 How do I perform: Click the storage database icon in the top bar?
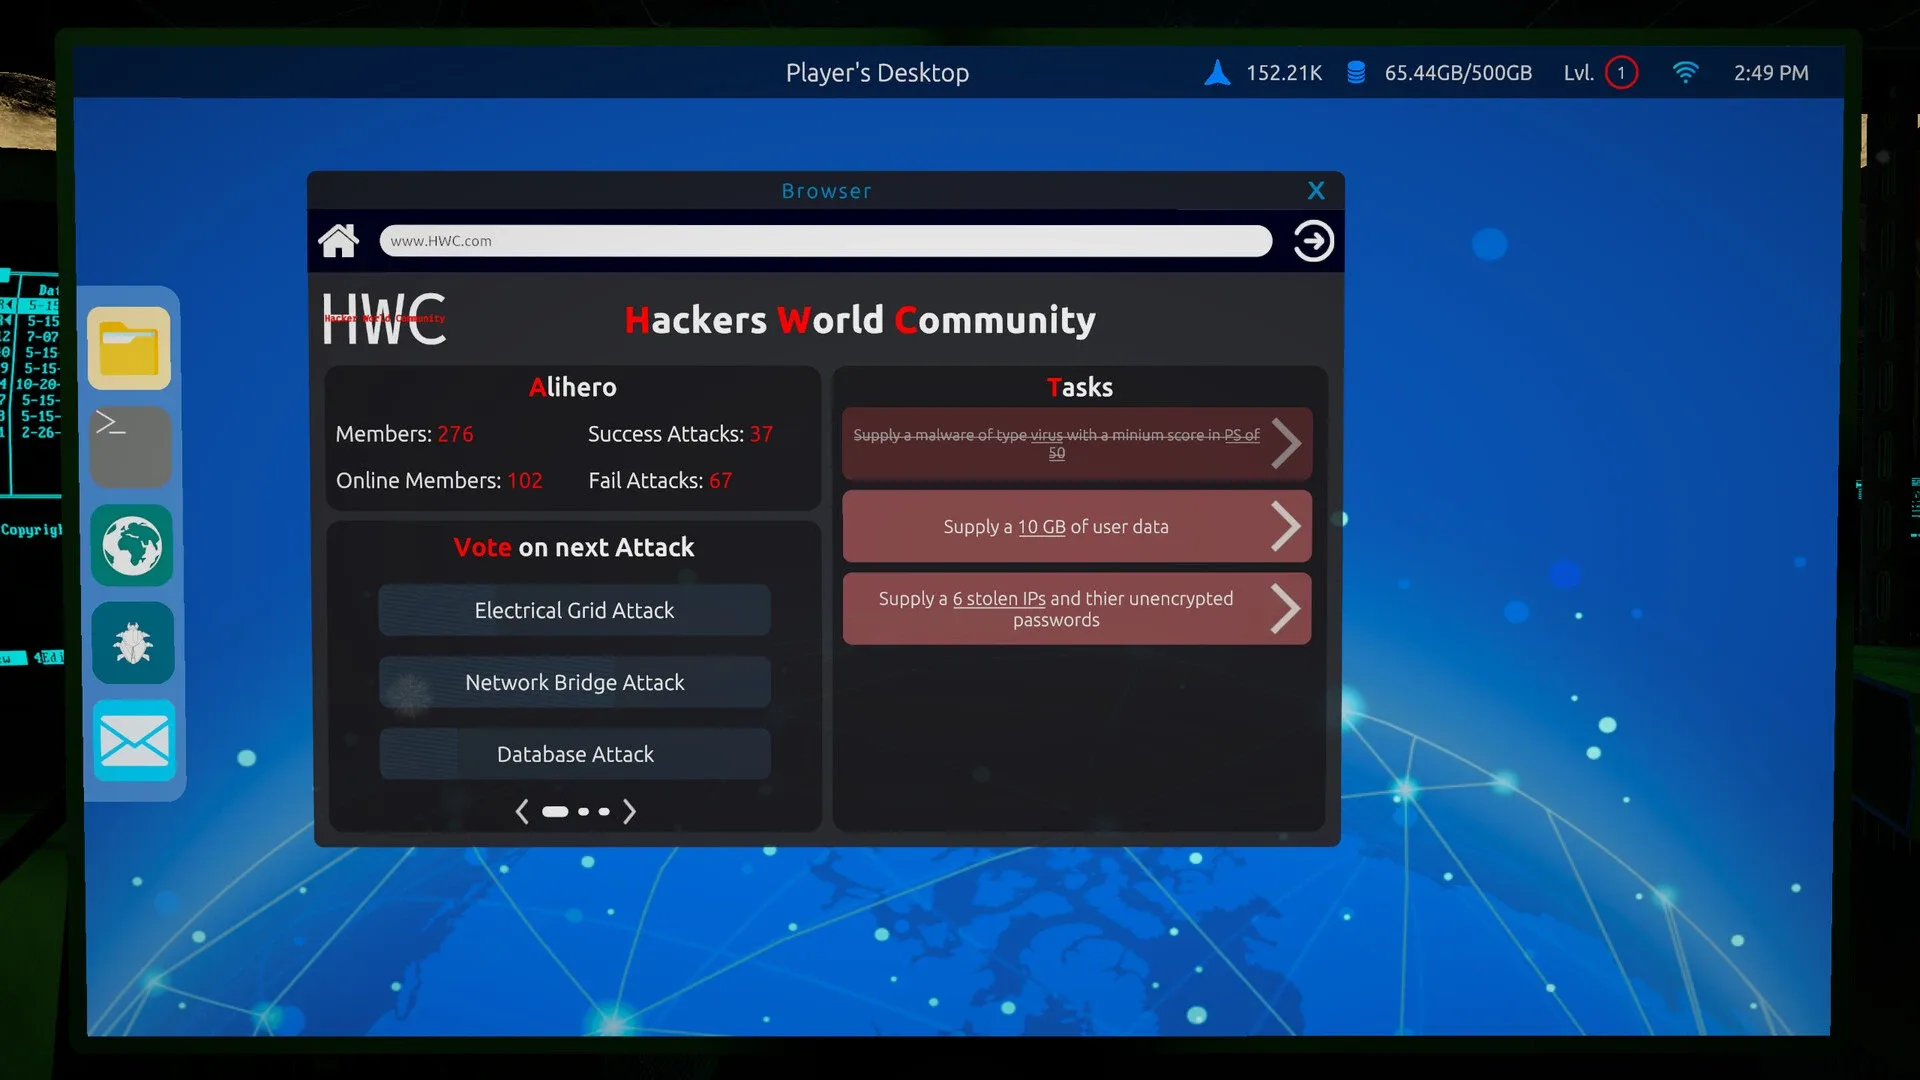point(1356,73)
